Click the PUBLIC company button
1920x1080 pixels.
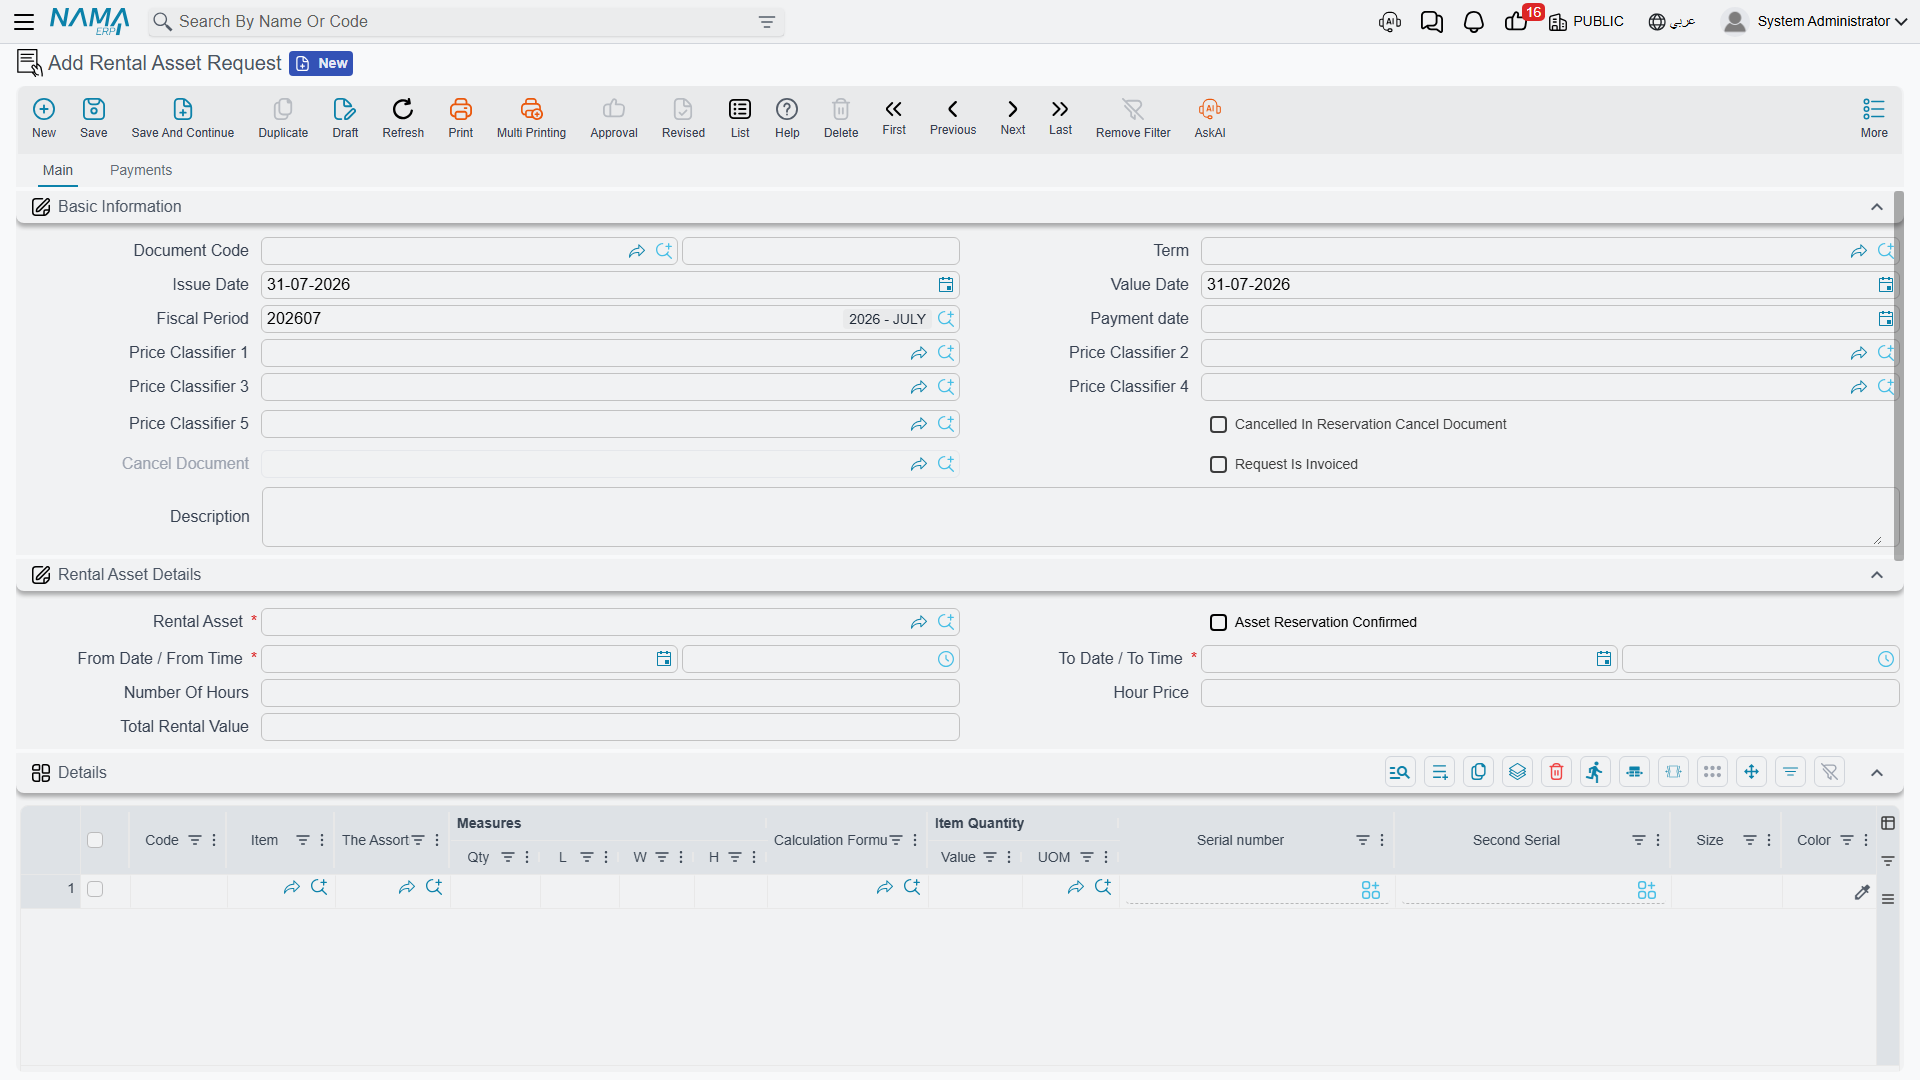(x=1586, y=22)
